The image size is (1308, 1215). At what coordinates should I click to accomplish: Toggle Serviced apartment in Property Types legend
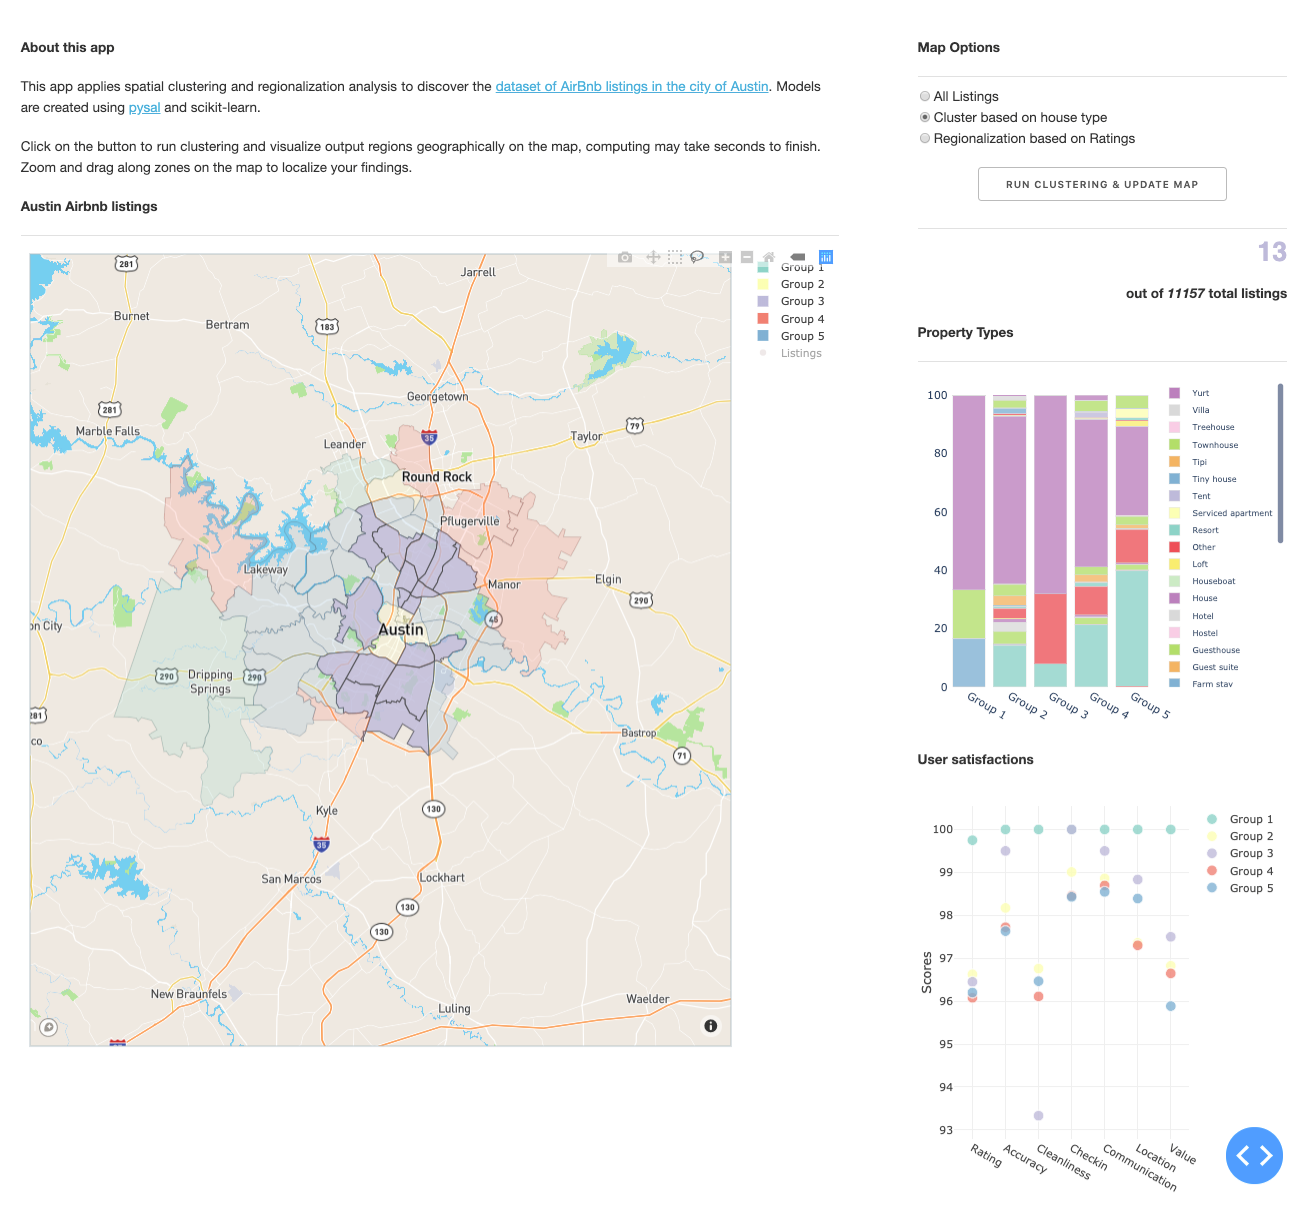[x=1231, y=513]
